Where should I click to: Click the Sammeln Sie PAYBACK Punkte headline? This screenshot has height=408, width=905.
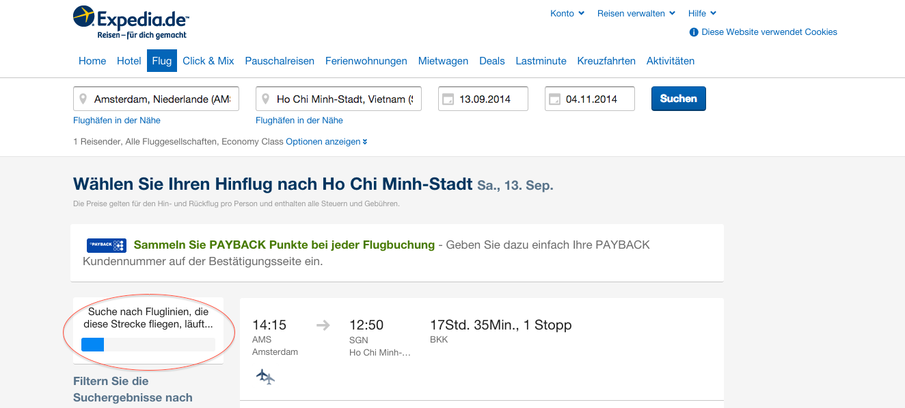click(284, 245)
